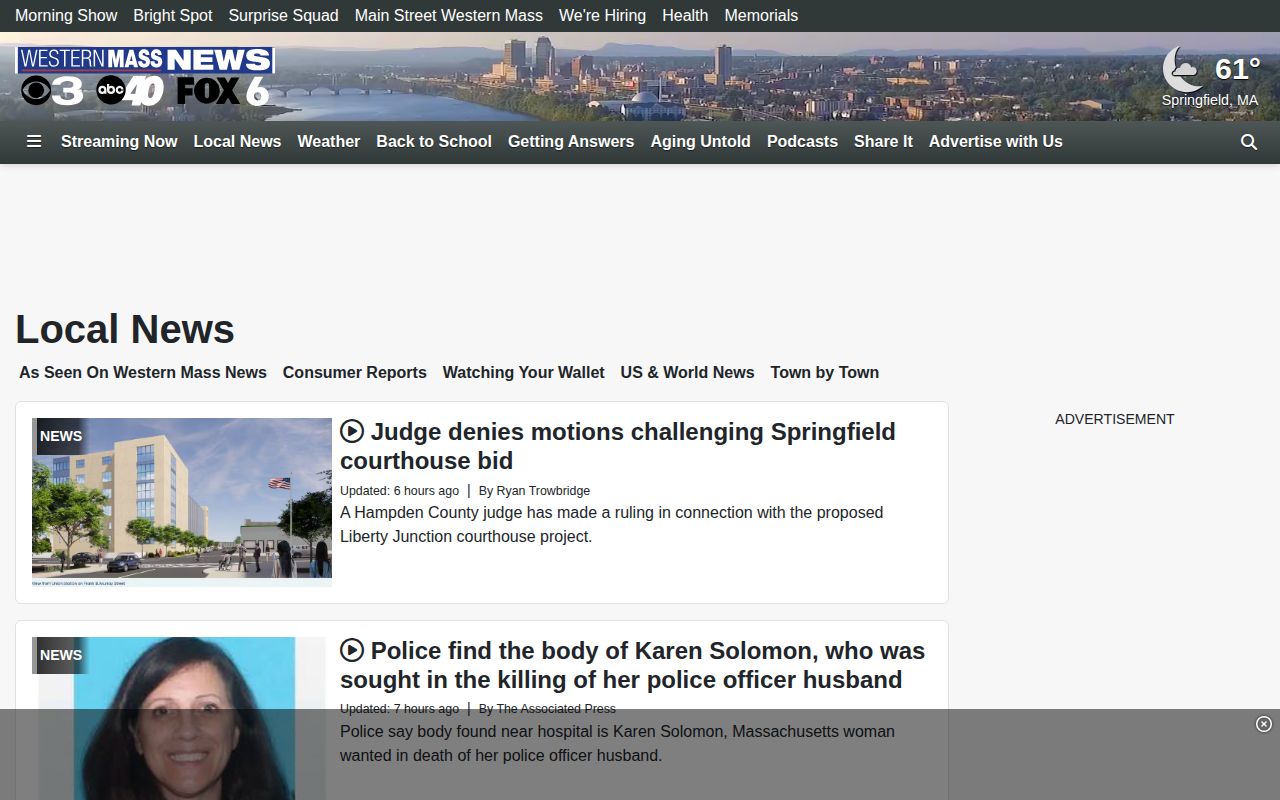
Task: Click Share It in navigation
Action: pyautogui.click(x=883, y=142)
